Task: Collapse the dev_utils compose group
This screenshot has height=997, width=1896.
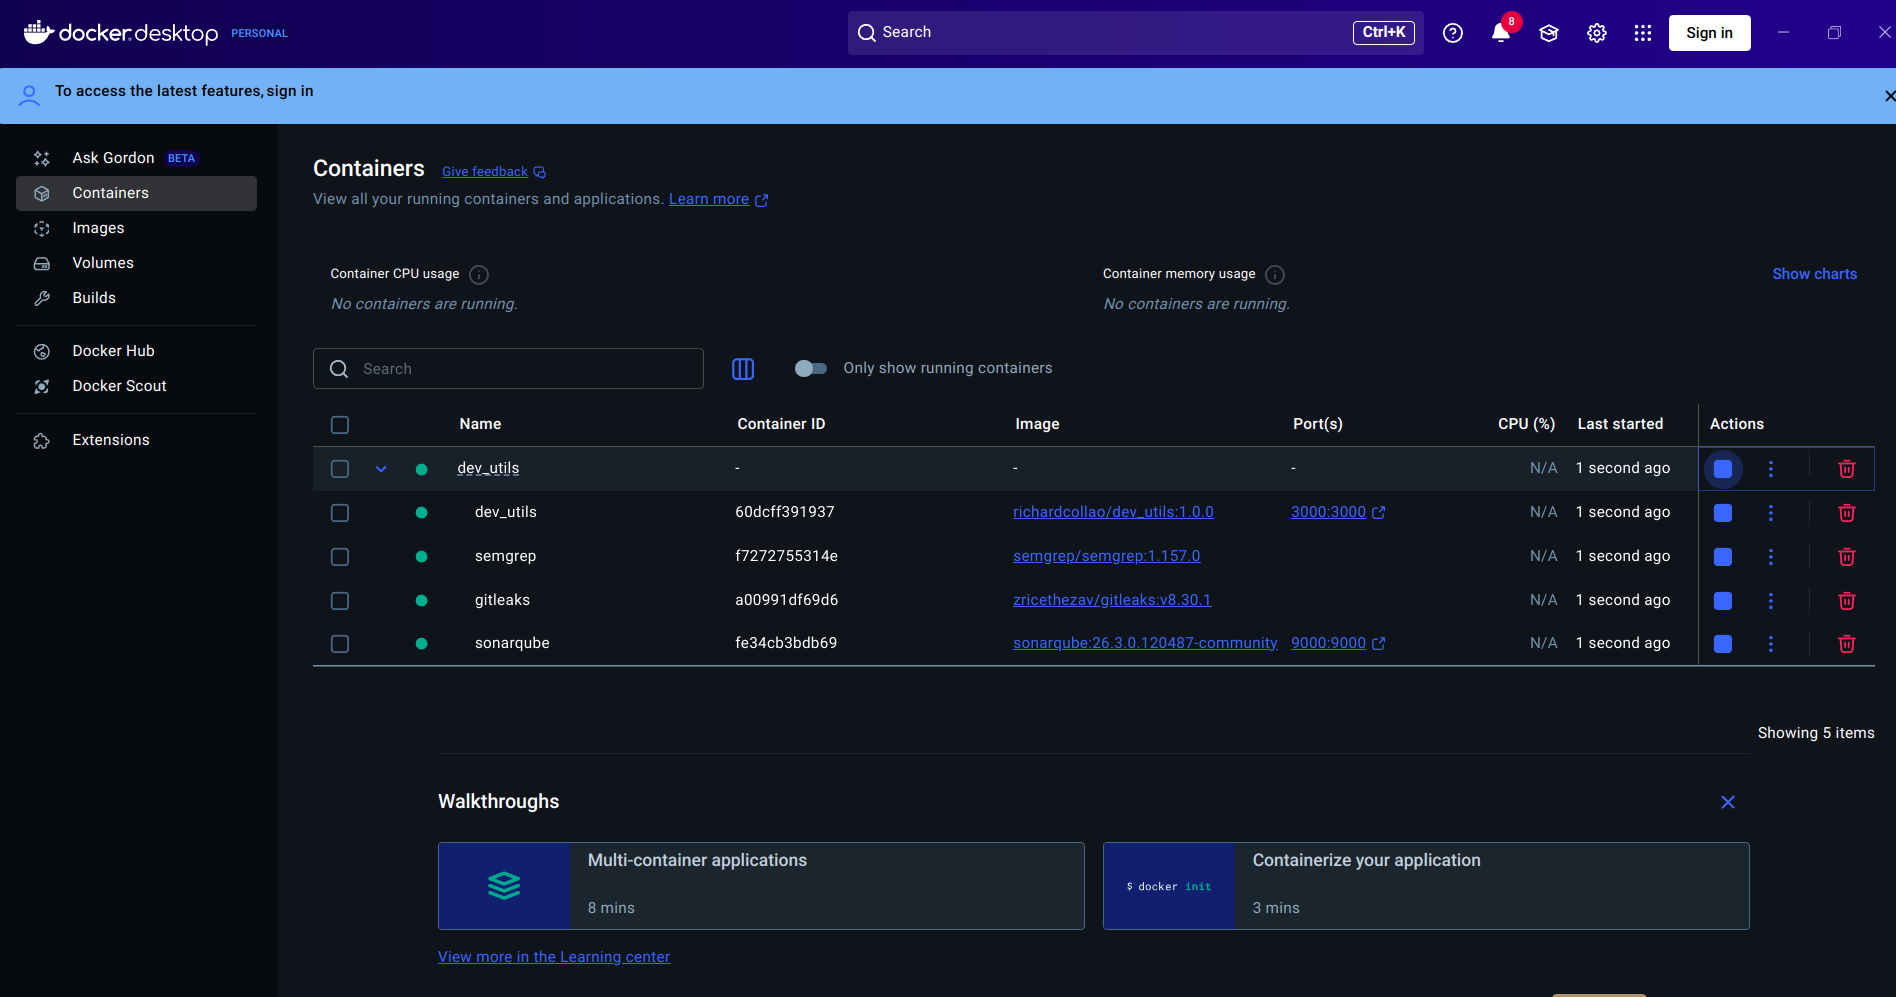Action: (381, 469)
